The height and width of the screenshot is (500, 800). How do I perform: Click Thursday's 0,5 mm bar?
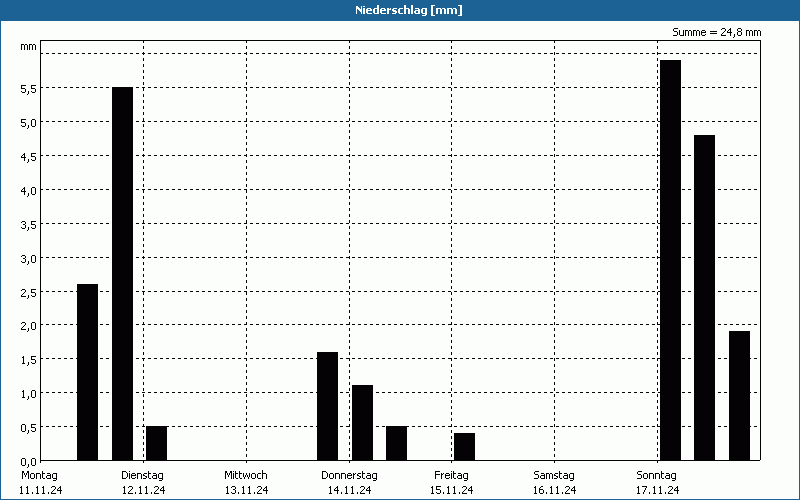(x=396, y=443)
